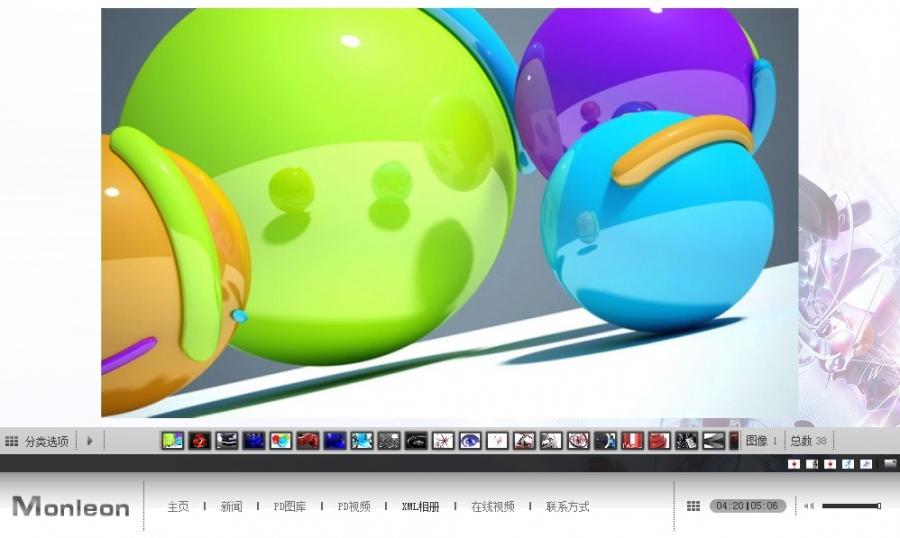
Task: Open the XML相册 album tab
Action: tap(420, 506)
